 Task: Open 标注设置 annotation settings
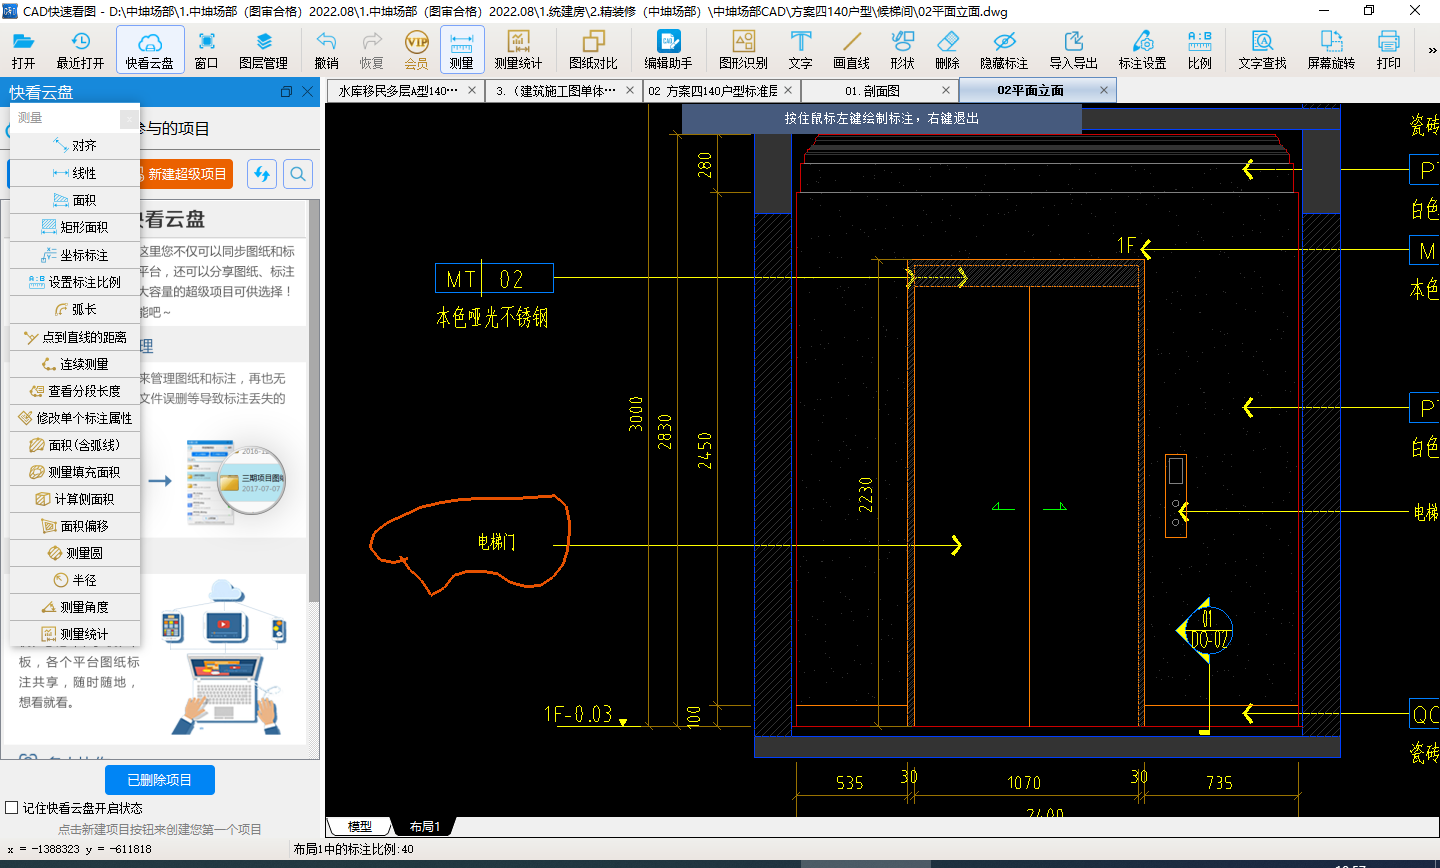click(1142, 50)
